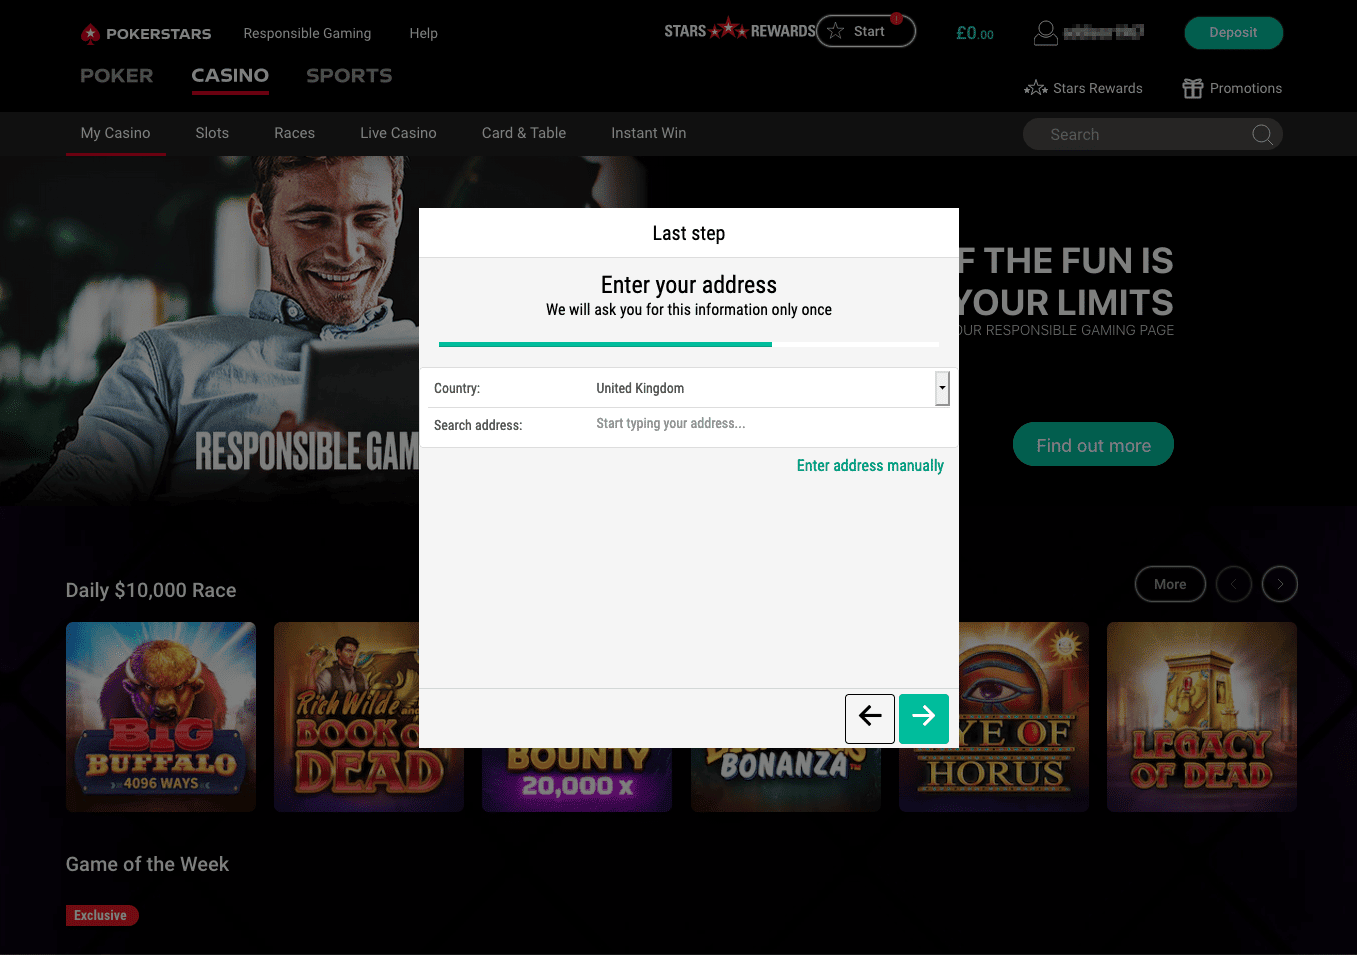Continue with the green right arrow button
The width and height of the screenshot is (1357, 955).
point(924,718)
